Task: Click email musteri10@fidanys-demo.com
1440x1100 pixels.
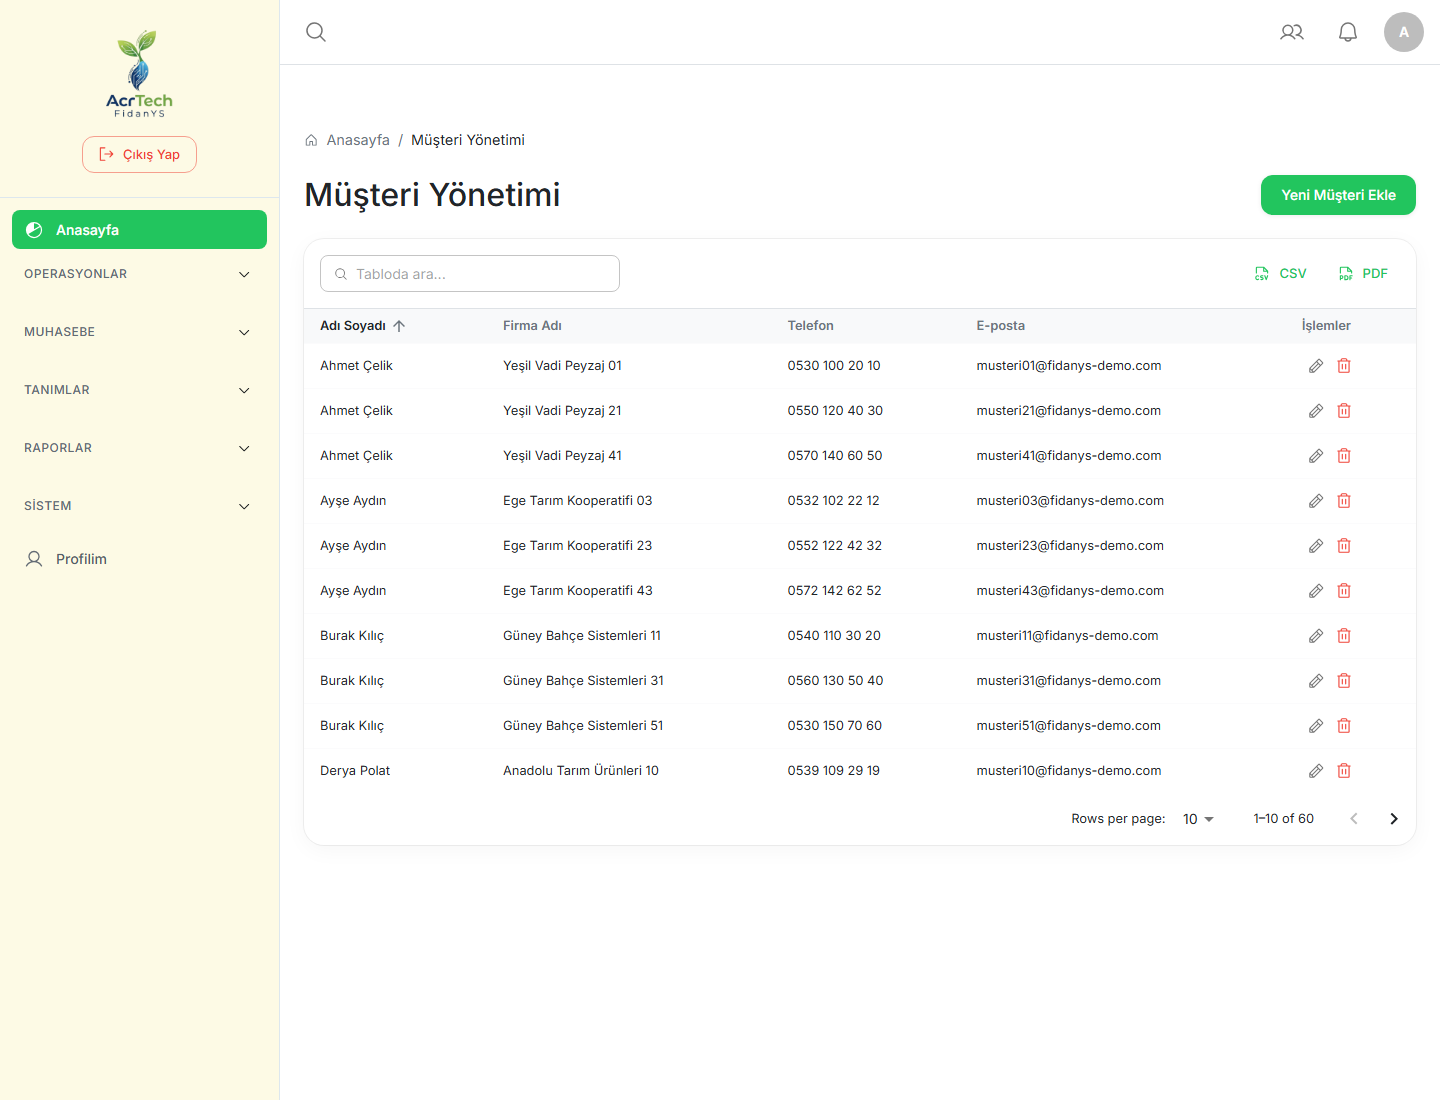Action: coord(1069,771)
